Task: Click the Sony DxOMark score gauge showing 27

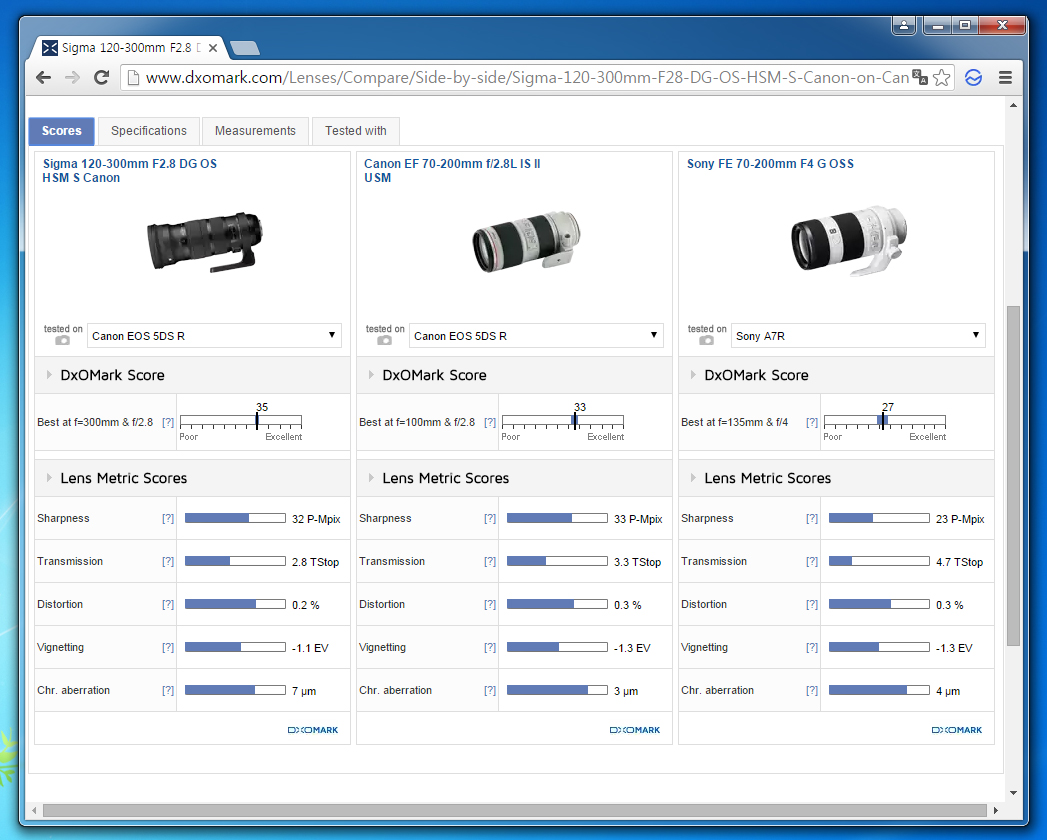Action: point(885,421)
